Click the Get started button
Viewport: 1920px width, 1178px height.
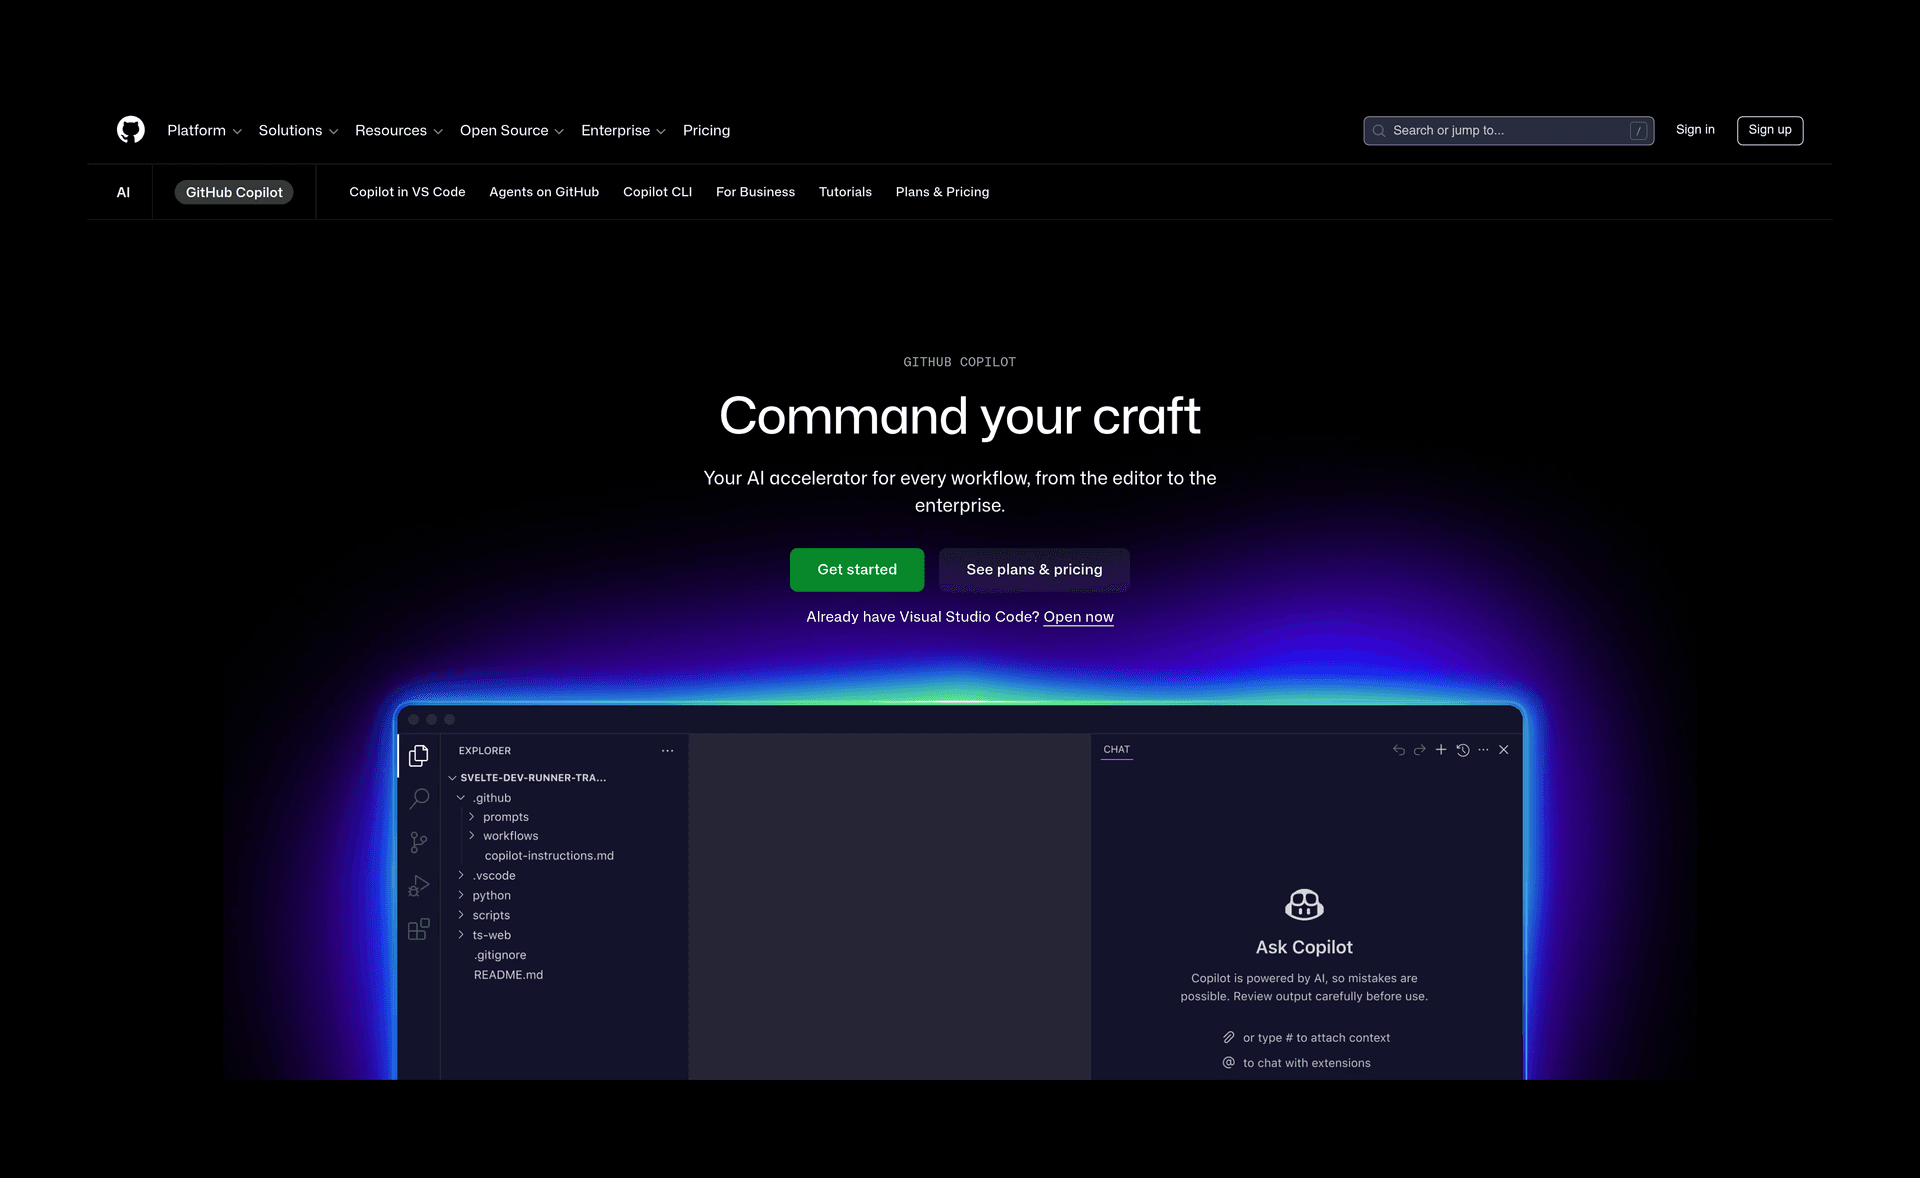point(857,570)
